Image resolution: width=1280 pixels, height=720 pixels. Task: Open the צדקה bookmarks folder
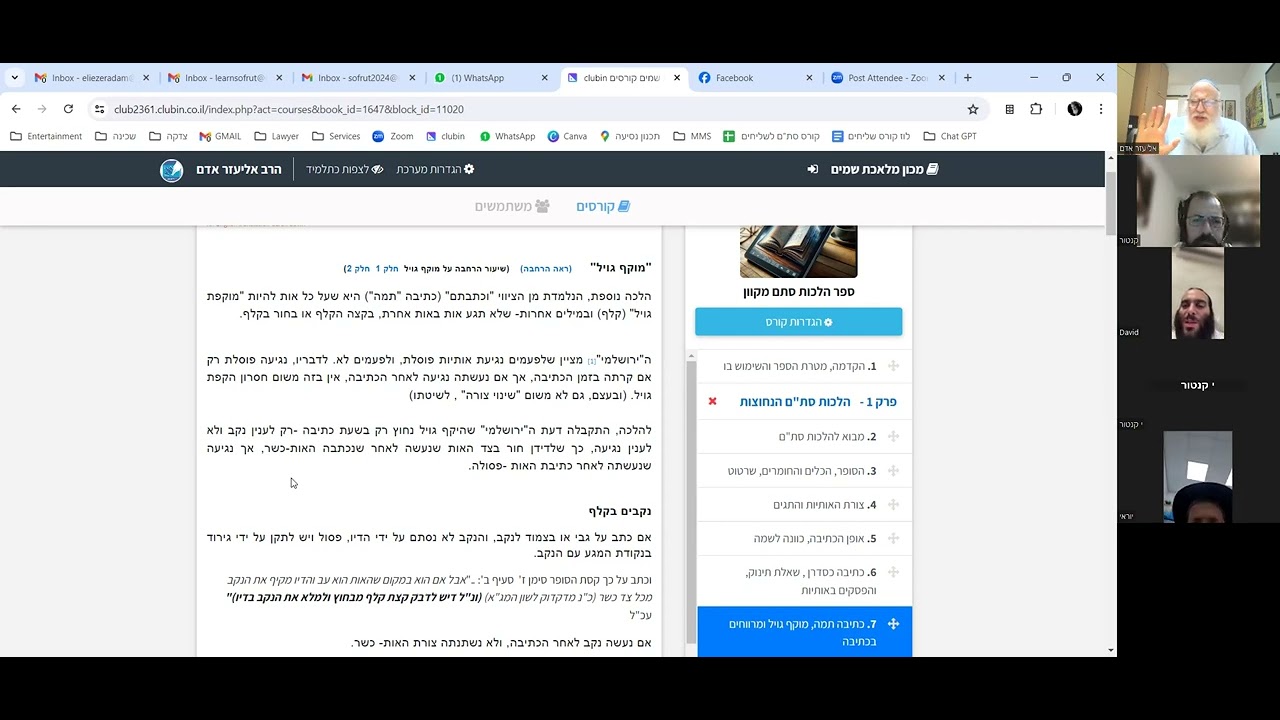pyautogui.click(x=168, y=136)
